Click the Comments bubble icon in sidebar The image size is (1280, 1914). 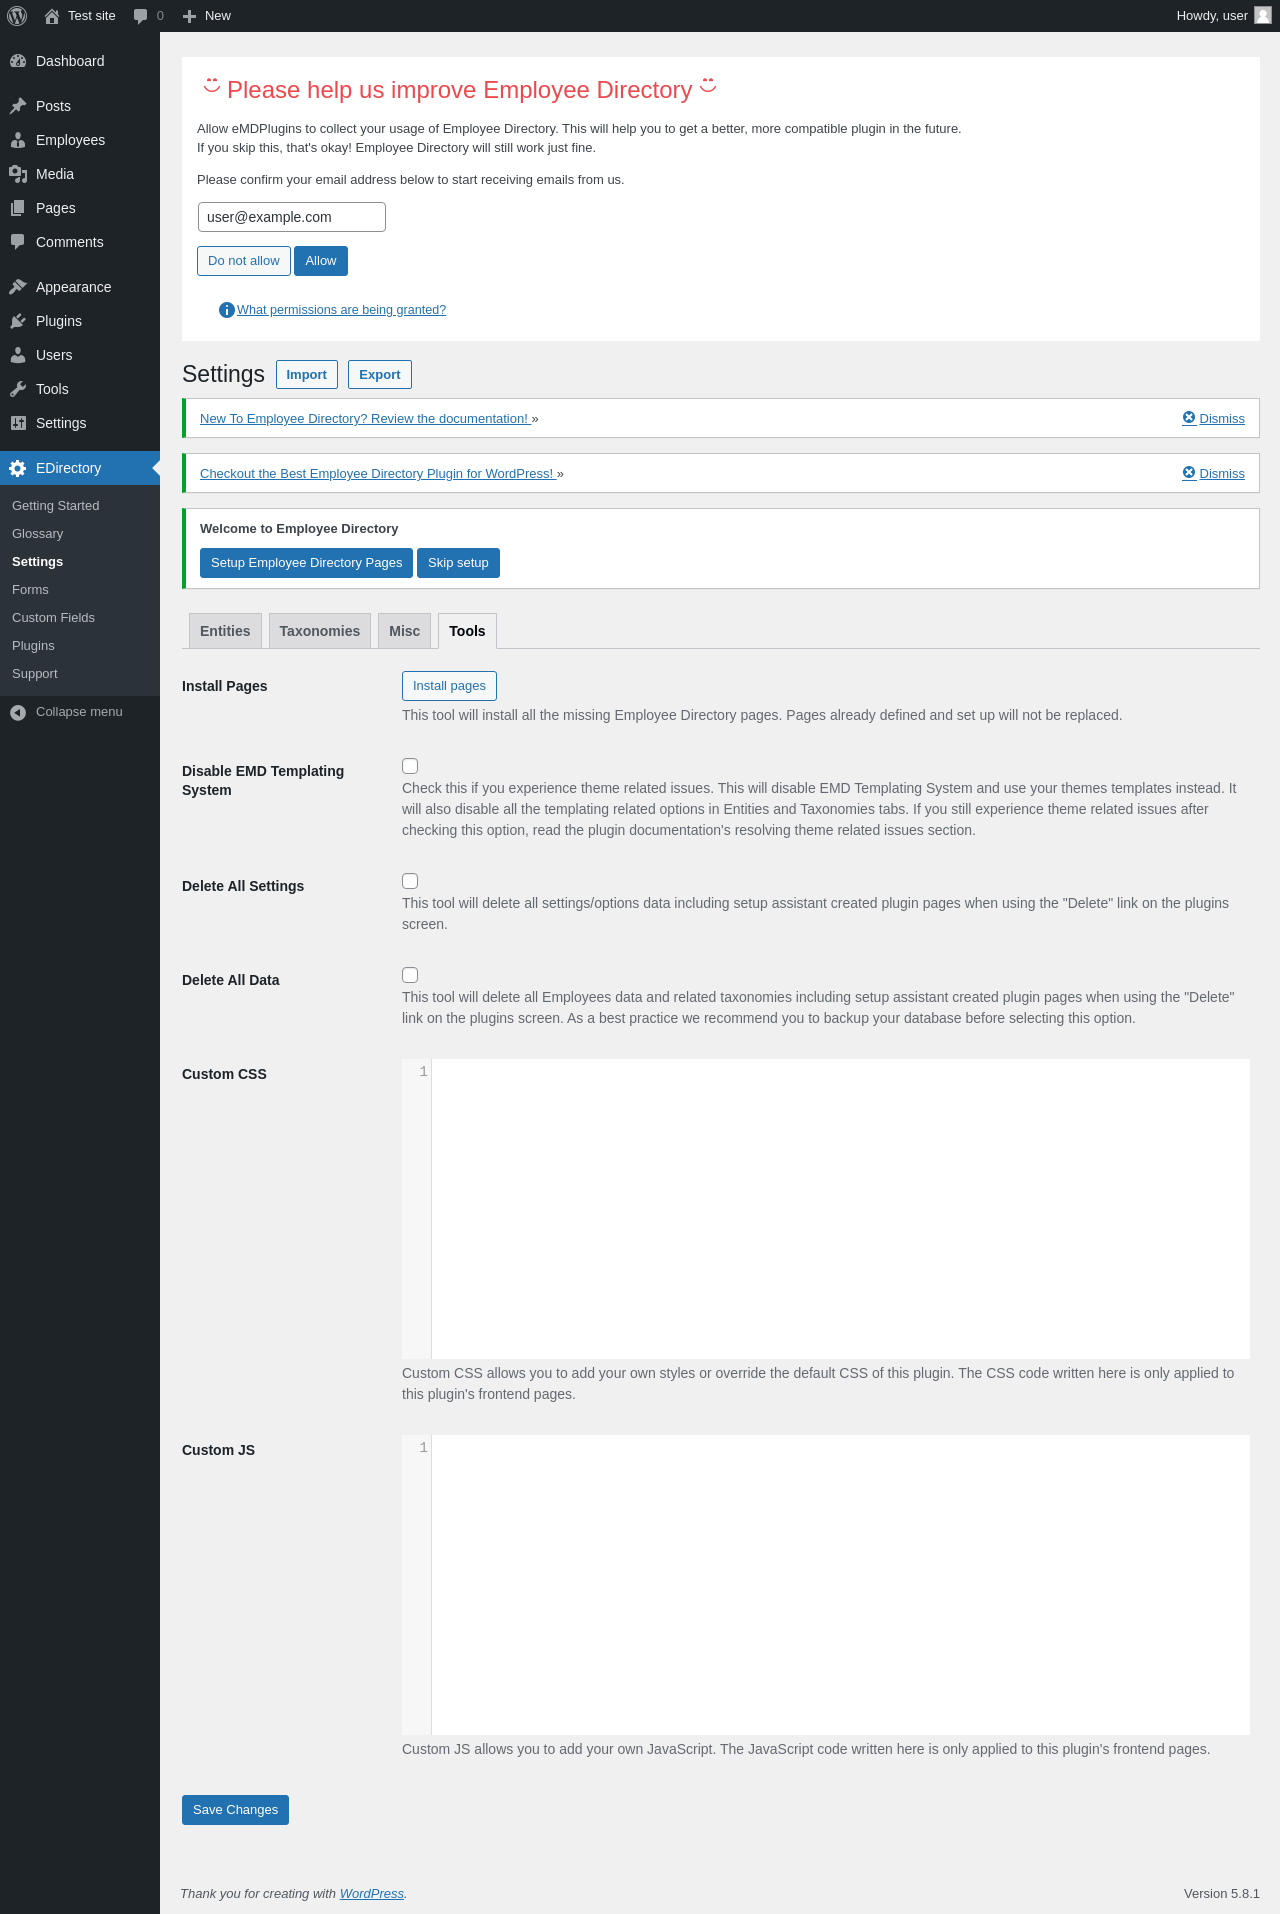pos(18,242)
